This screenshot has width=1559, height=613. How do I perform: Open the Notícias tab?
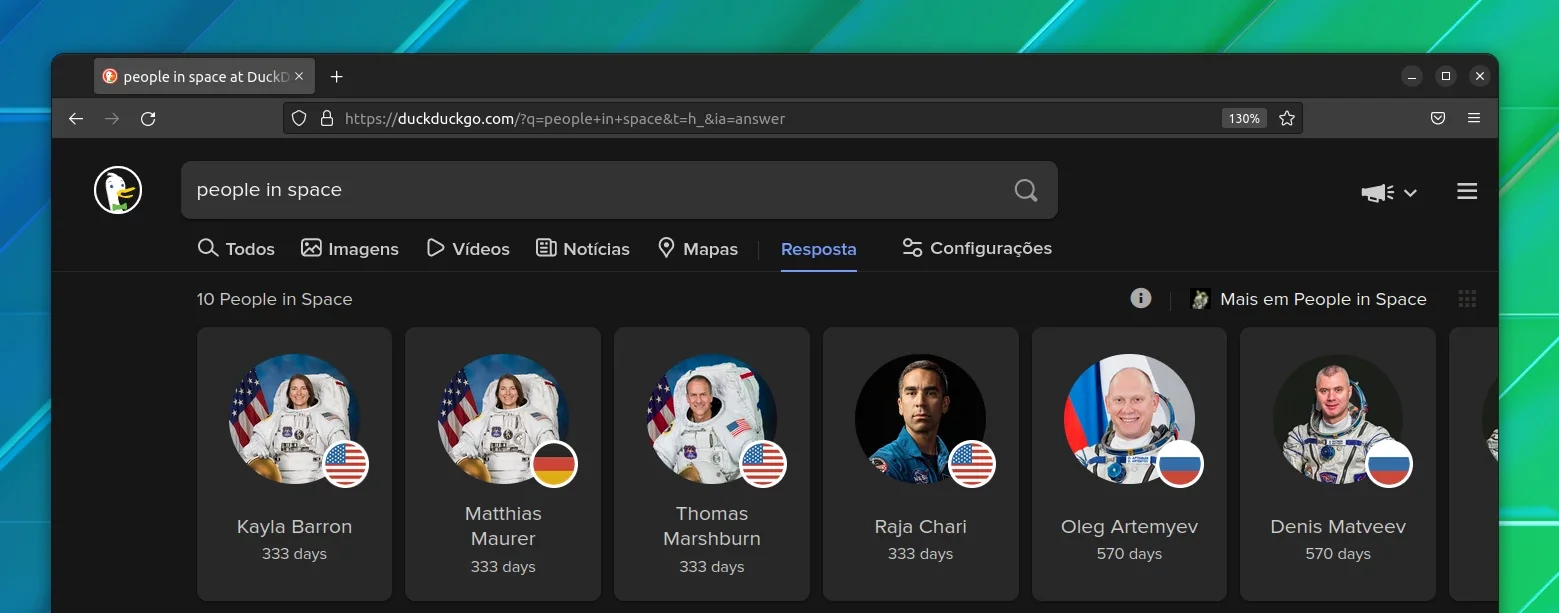[x=583, y=248]
